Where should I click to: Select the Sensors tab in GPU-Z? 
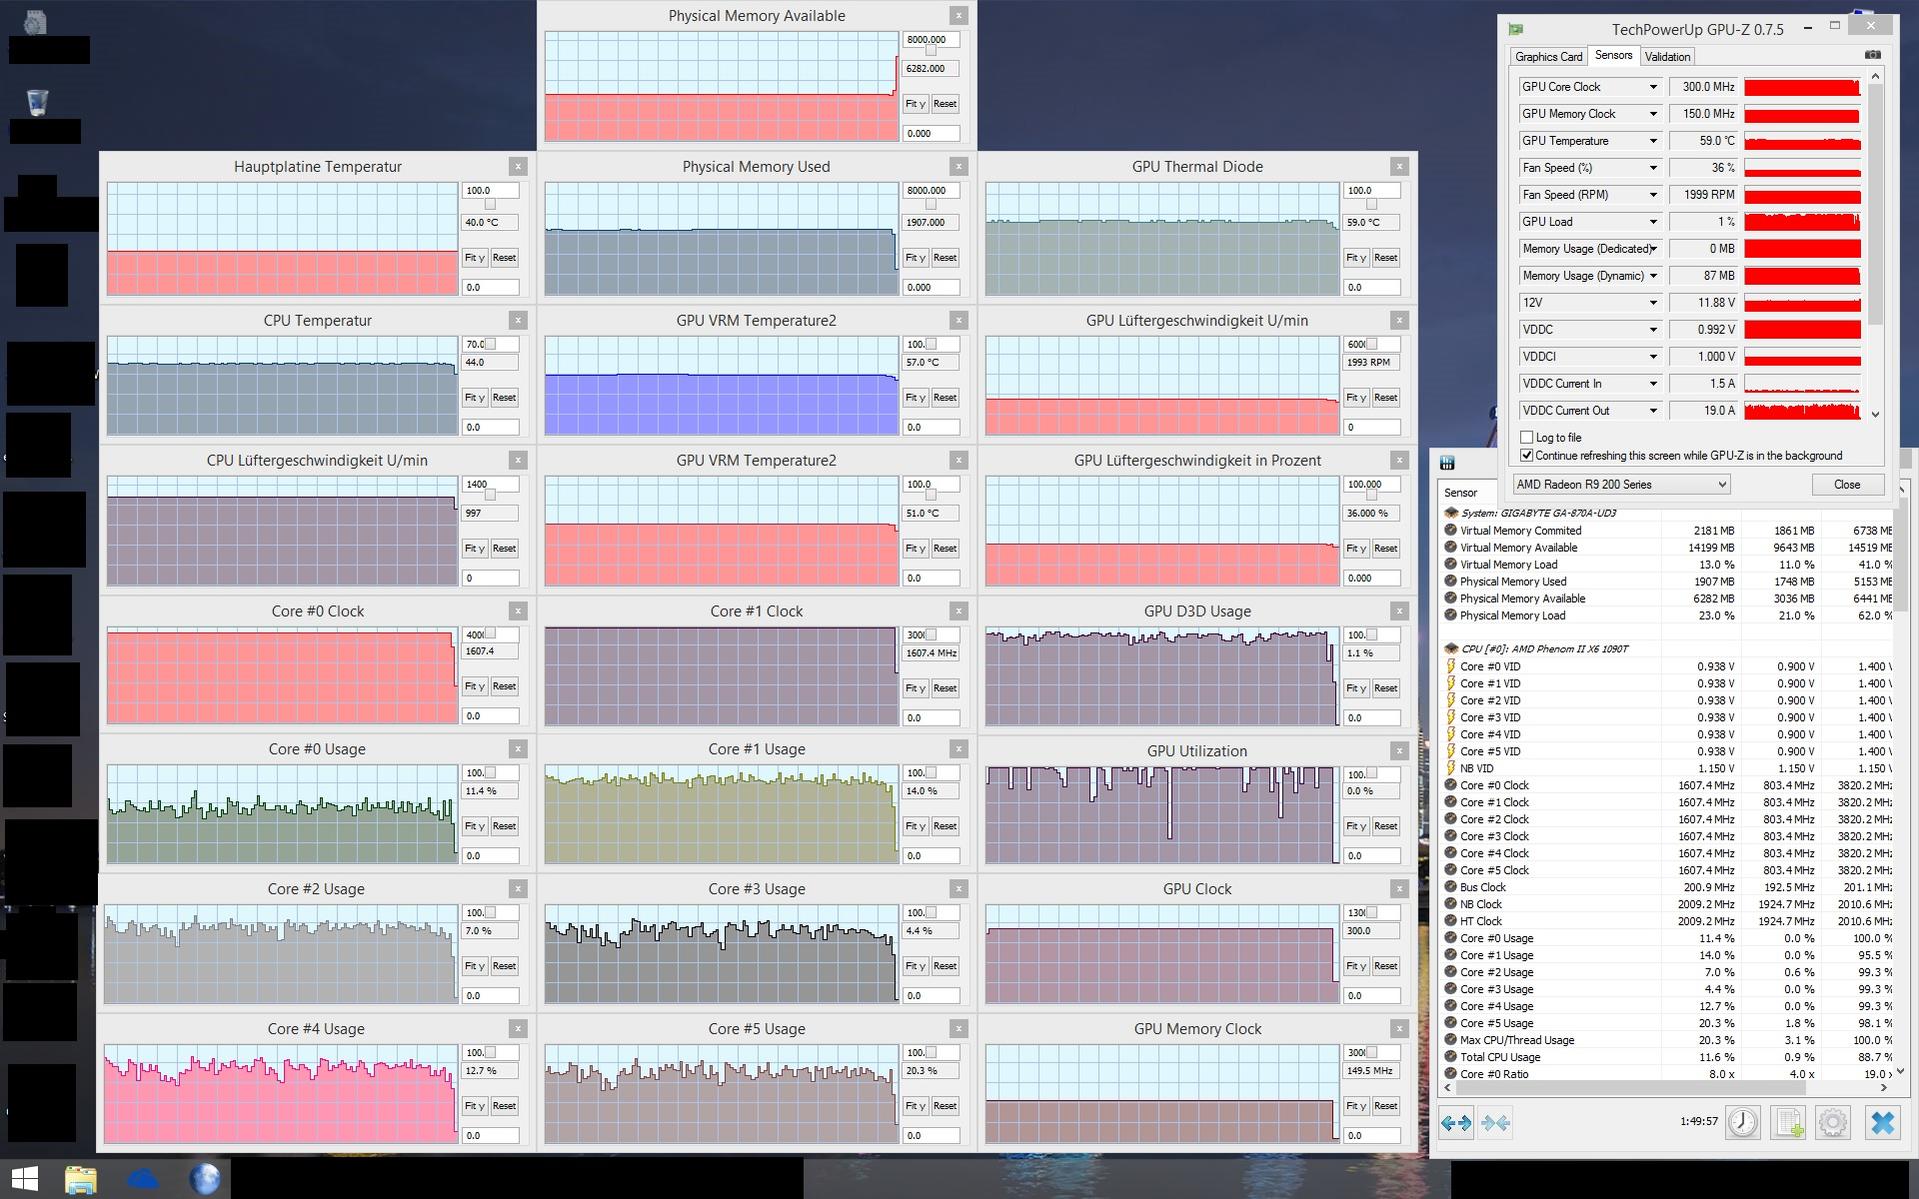(x=1613, y=55)
